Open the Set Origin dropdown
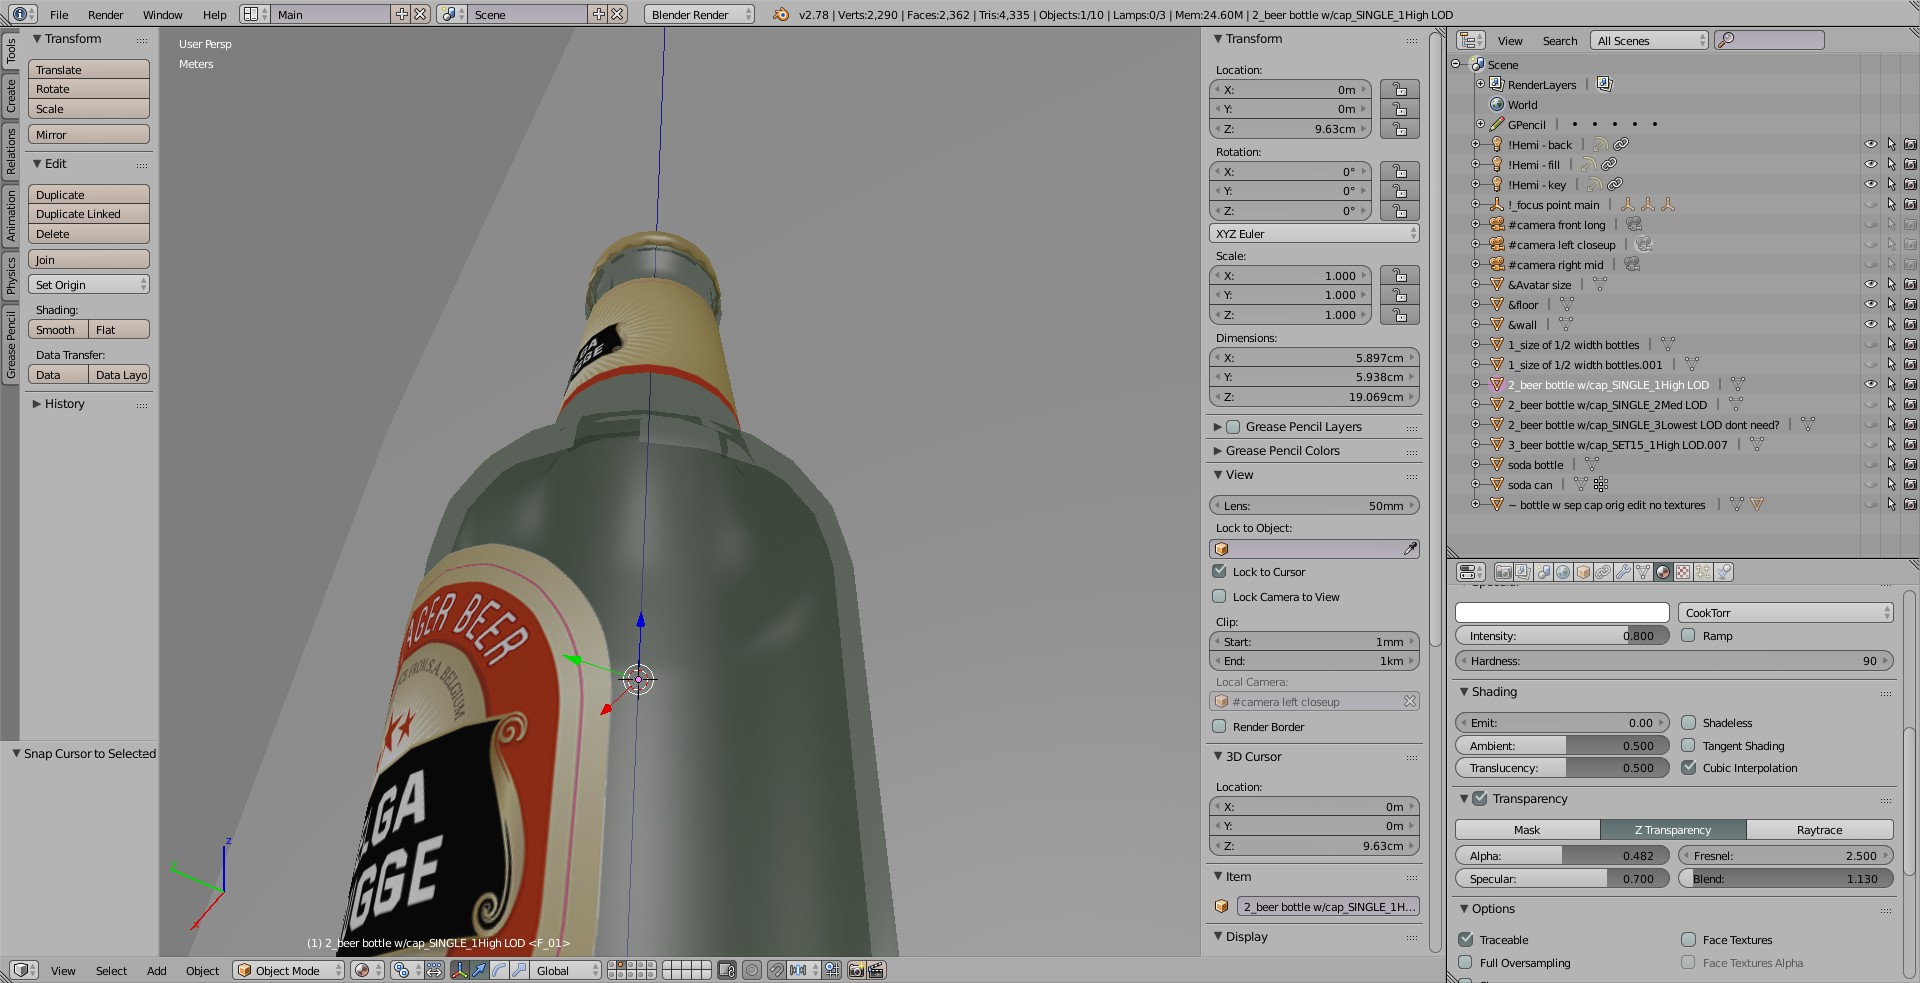 pyautogui.click(x=89, y=285)
